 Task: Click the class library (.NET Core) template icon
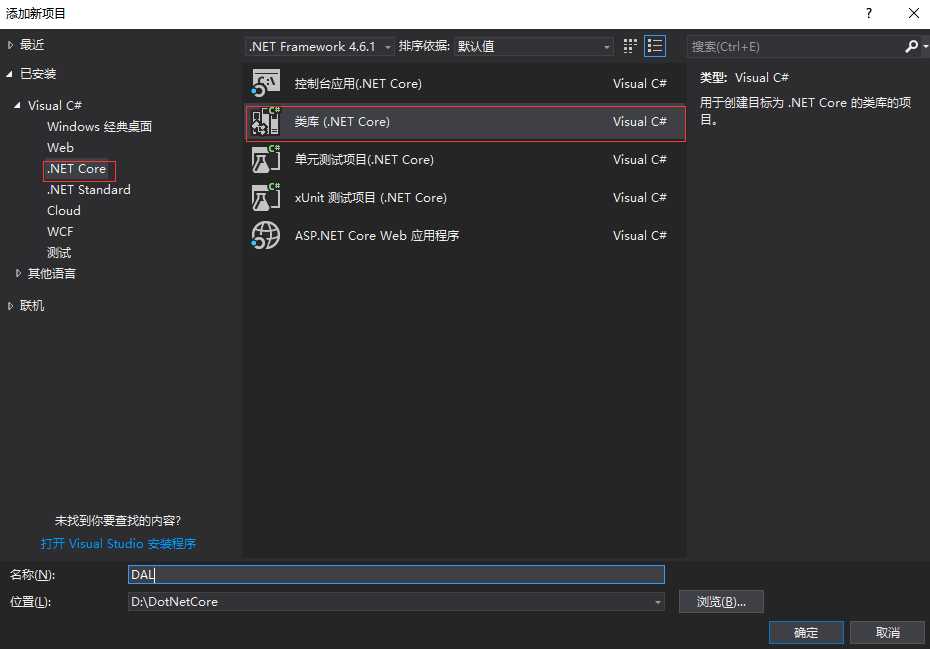(265, 121)
